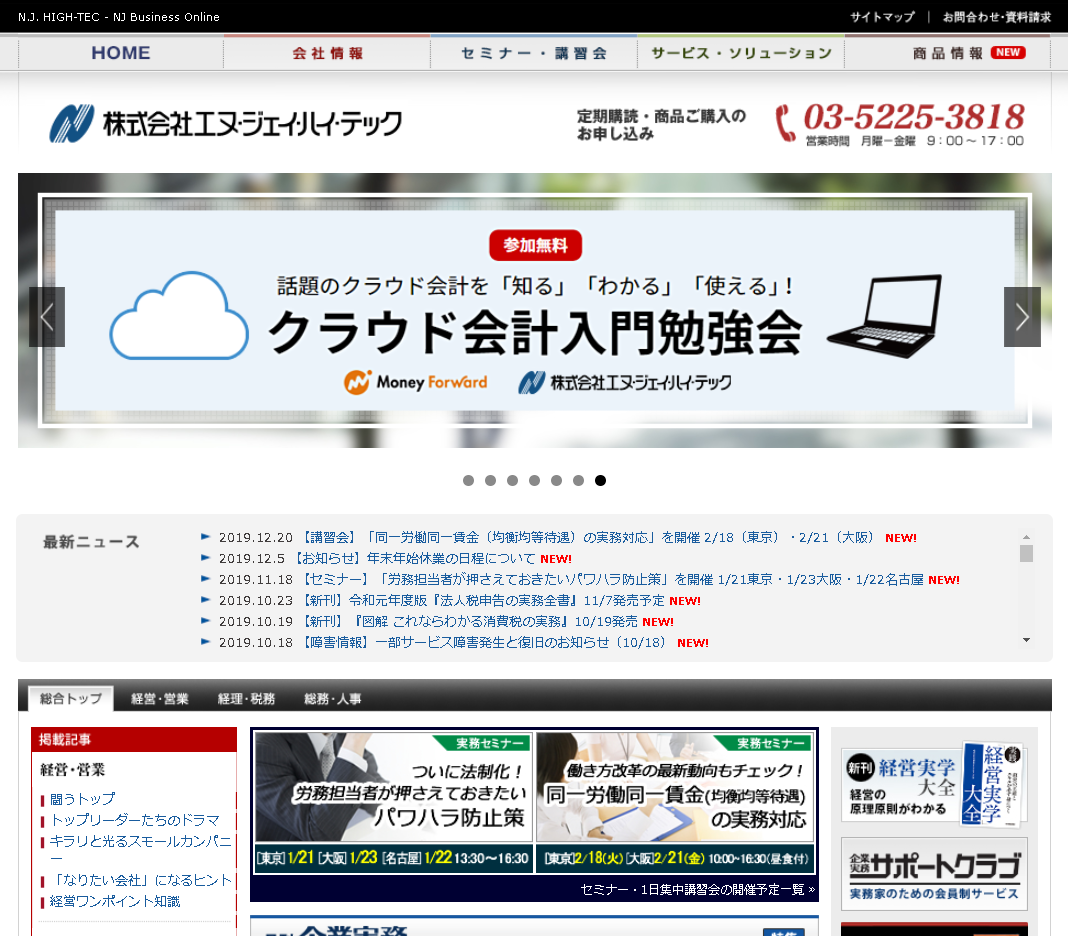Switch to the 総務・人事 tab
Screen dimensions: 1068x936
[x=333, y=698]
